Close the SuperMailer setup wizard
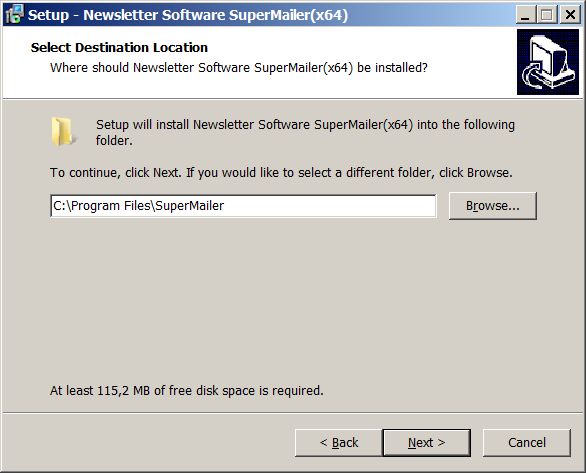This screenshot has width=586, height=473. click(570, 15)
